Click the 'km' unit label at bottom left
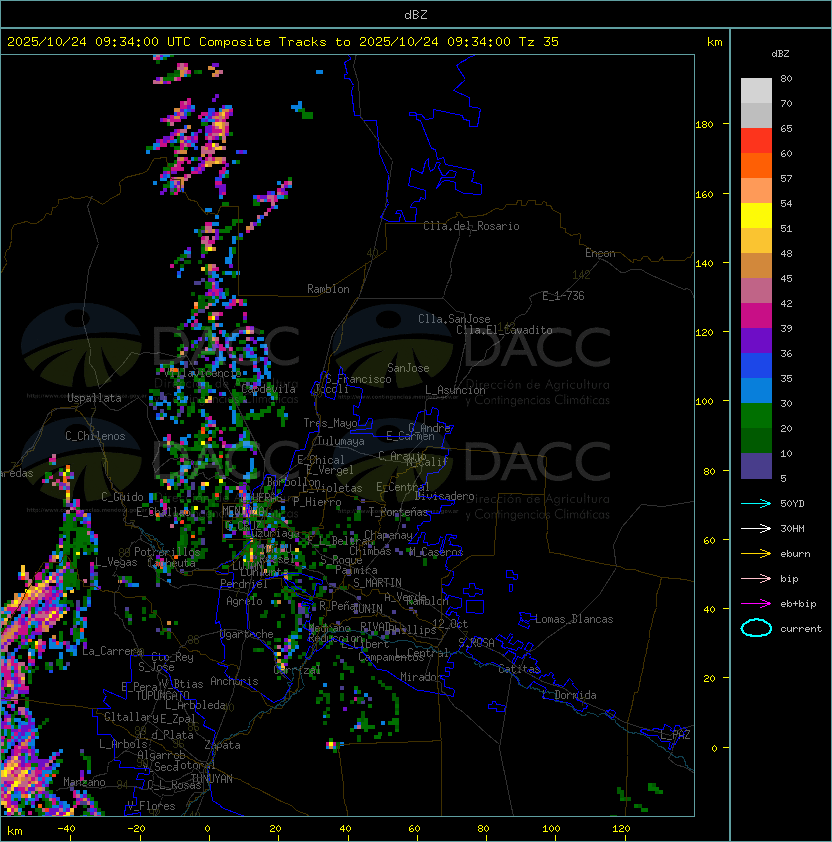Viewport: 832px width, 842px height. tap(15, 831)
